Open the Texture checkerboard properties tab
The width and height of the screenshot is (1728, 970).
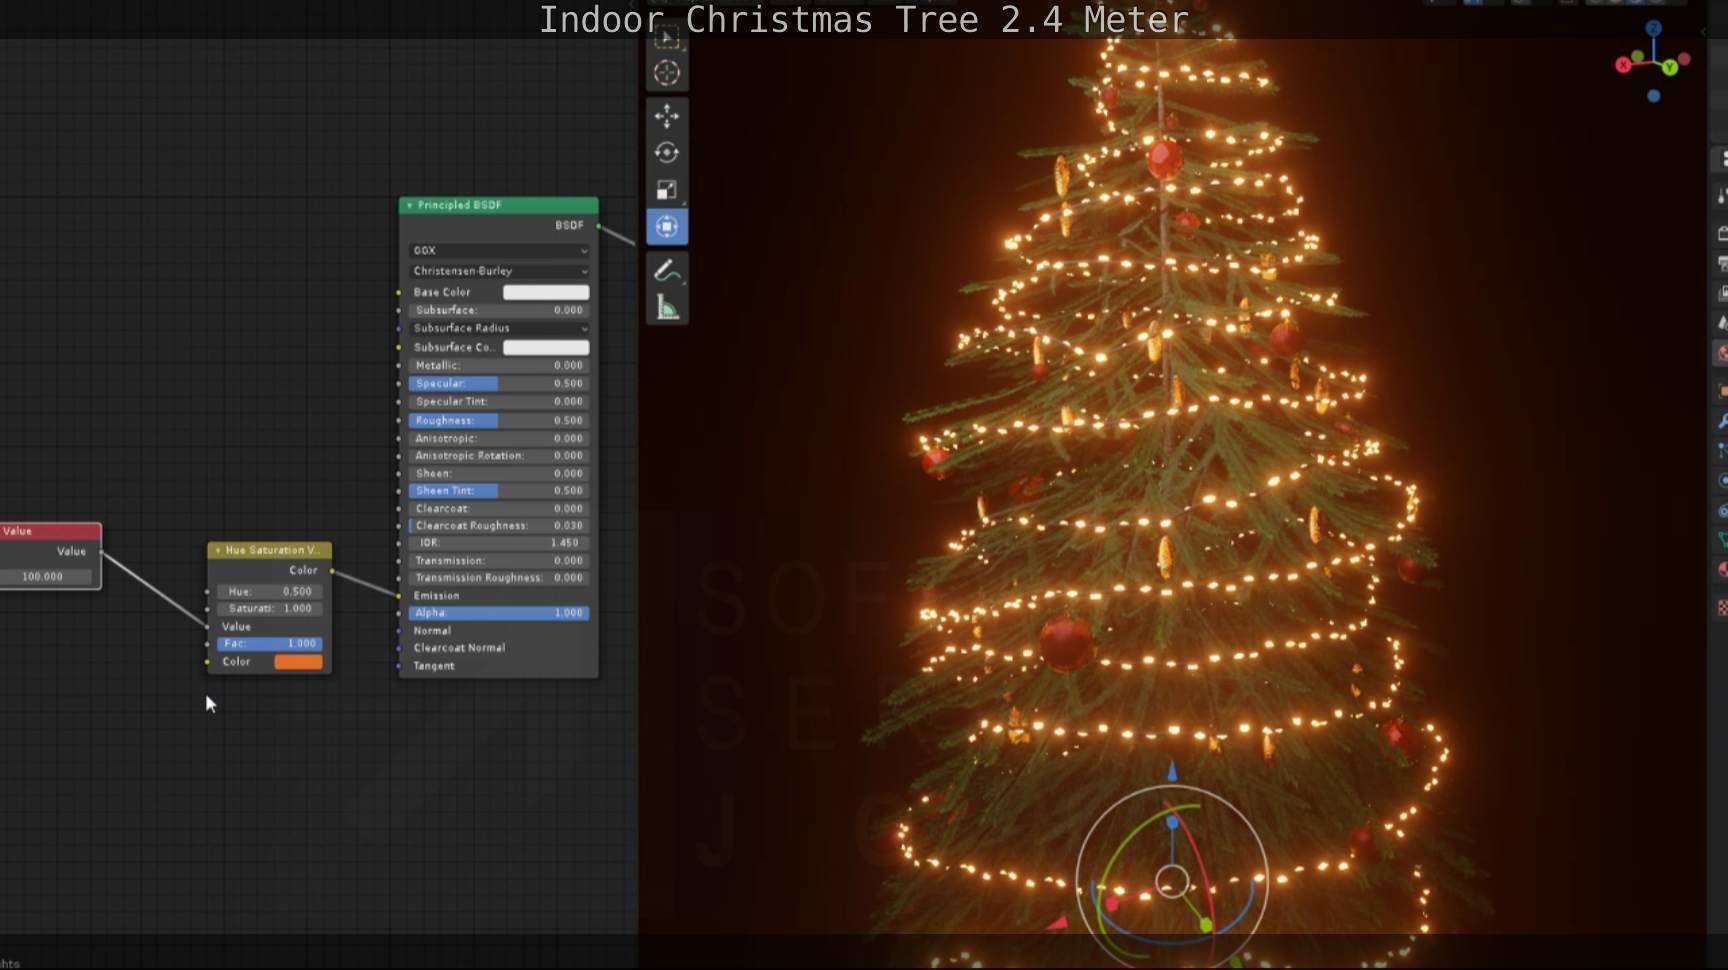pyautogui.click(x=1722, y=607)
